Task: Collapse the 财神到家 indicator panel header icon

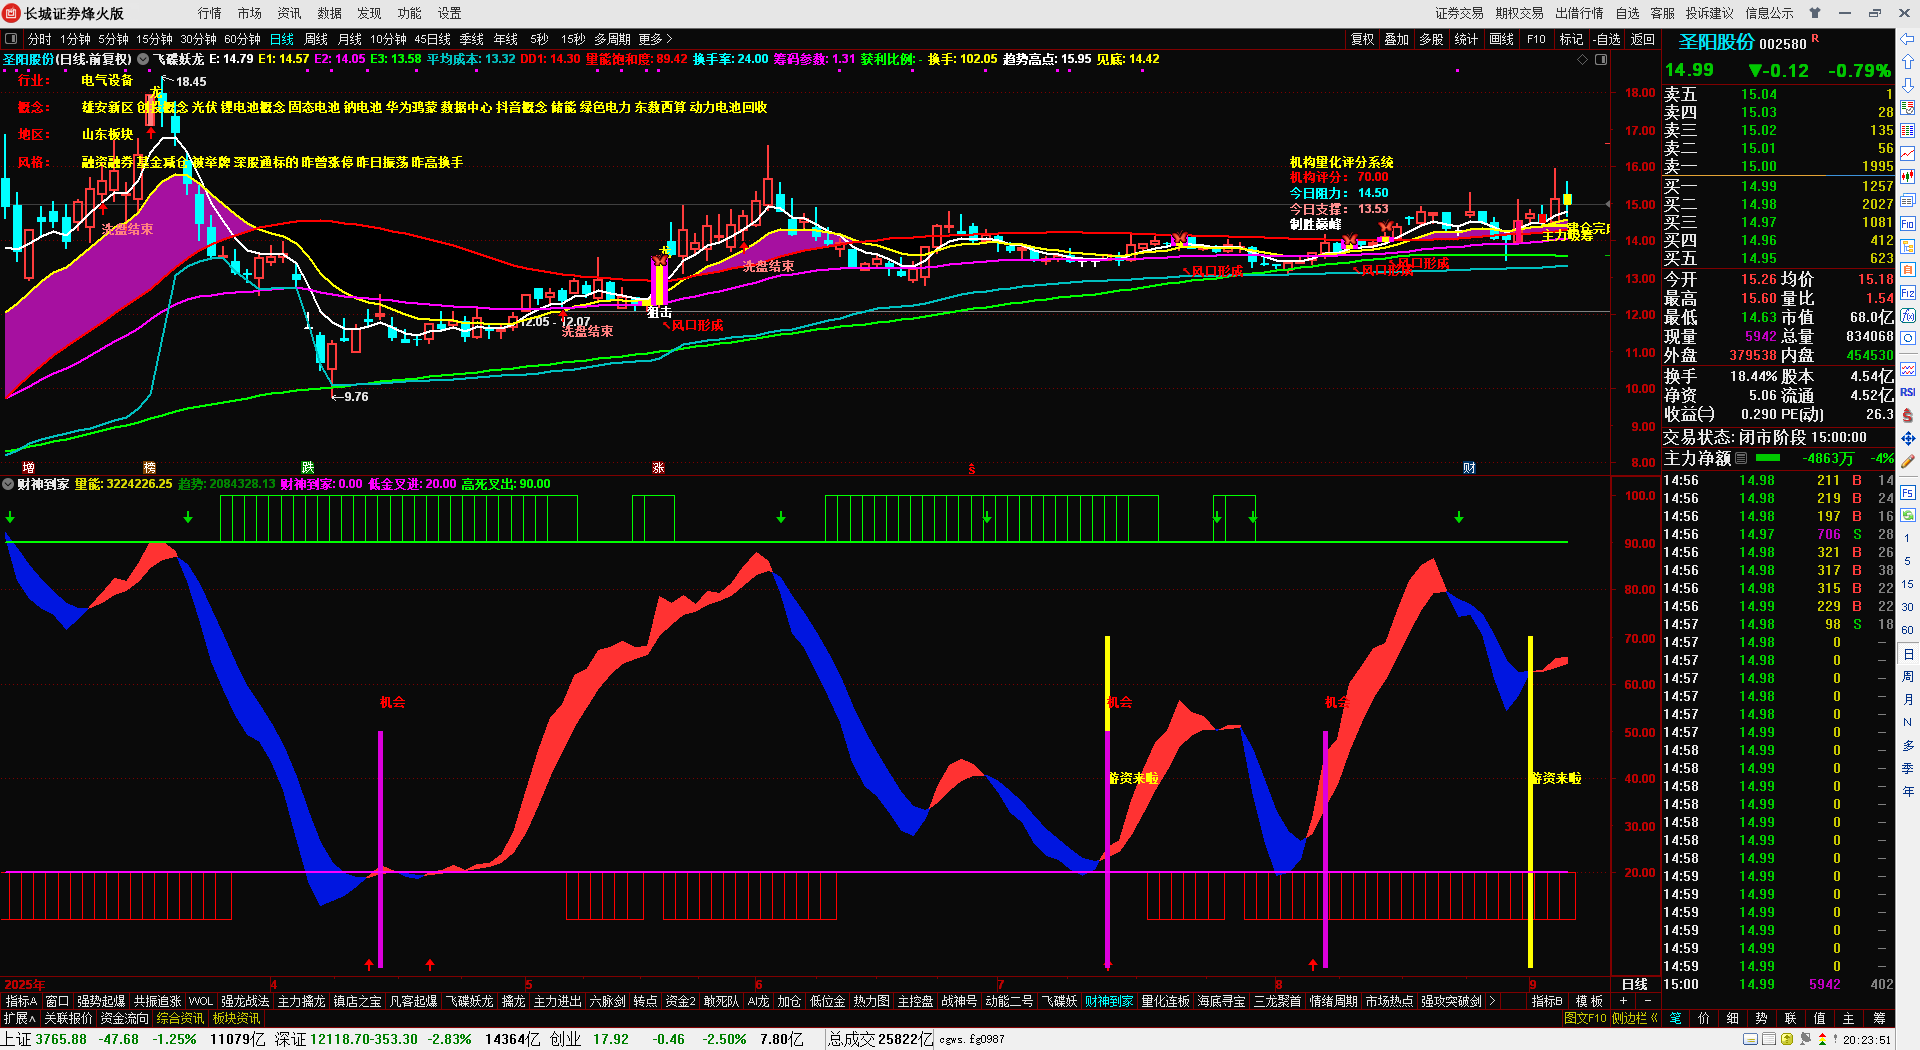Action: 8,484
